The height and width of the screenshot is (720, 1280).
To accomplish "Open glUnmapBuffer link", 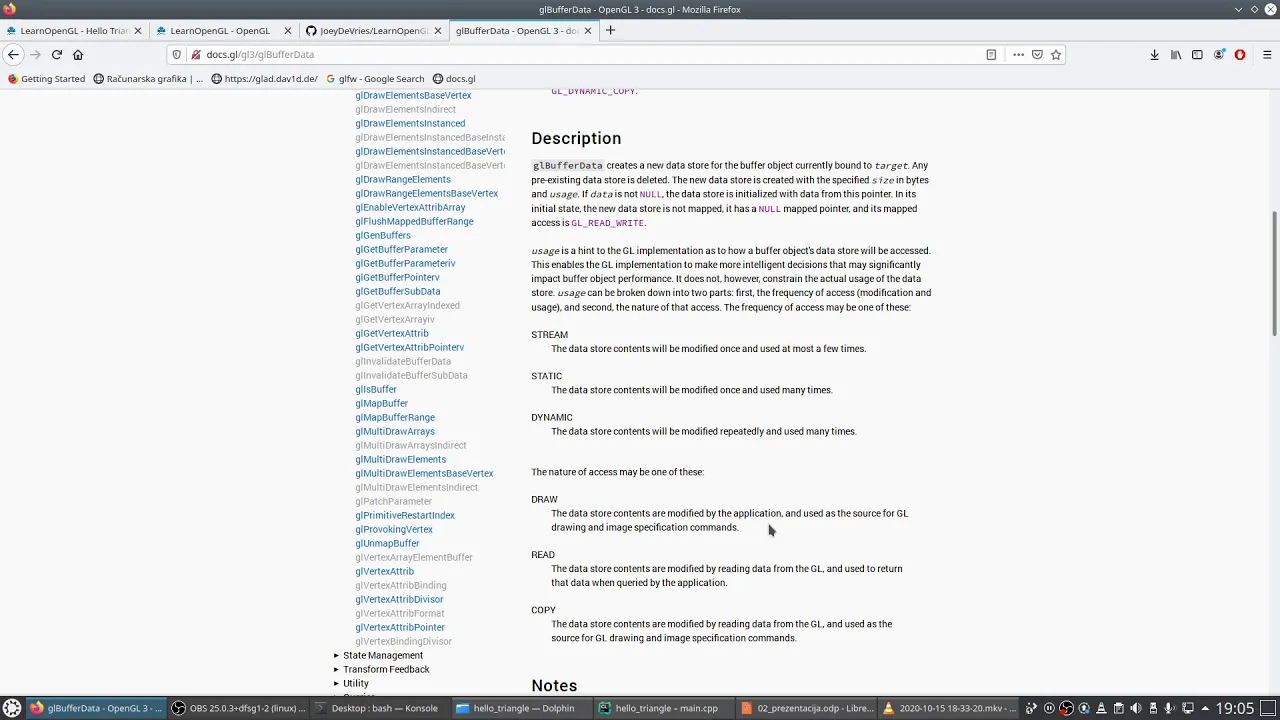I will [x=387, y=544].
